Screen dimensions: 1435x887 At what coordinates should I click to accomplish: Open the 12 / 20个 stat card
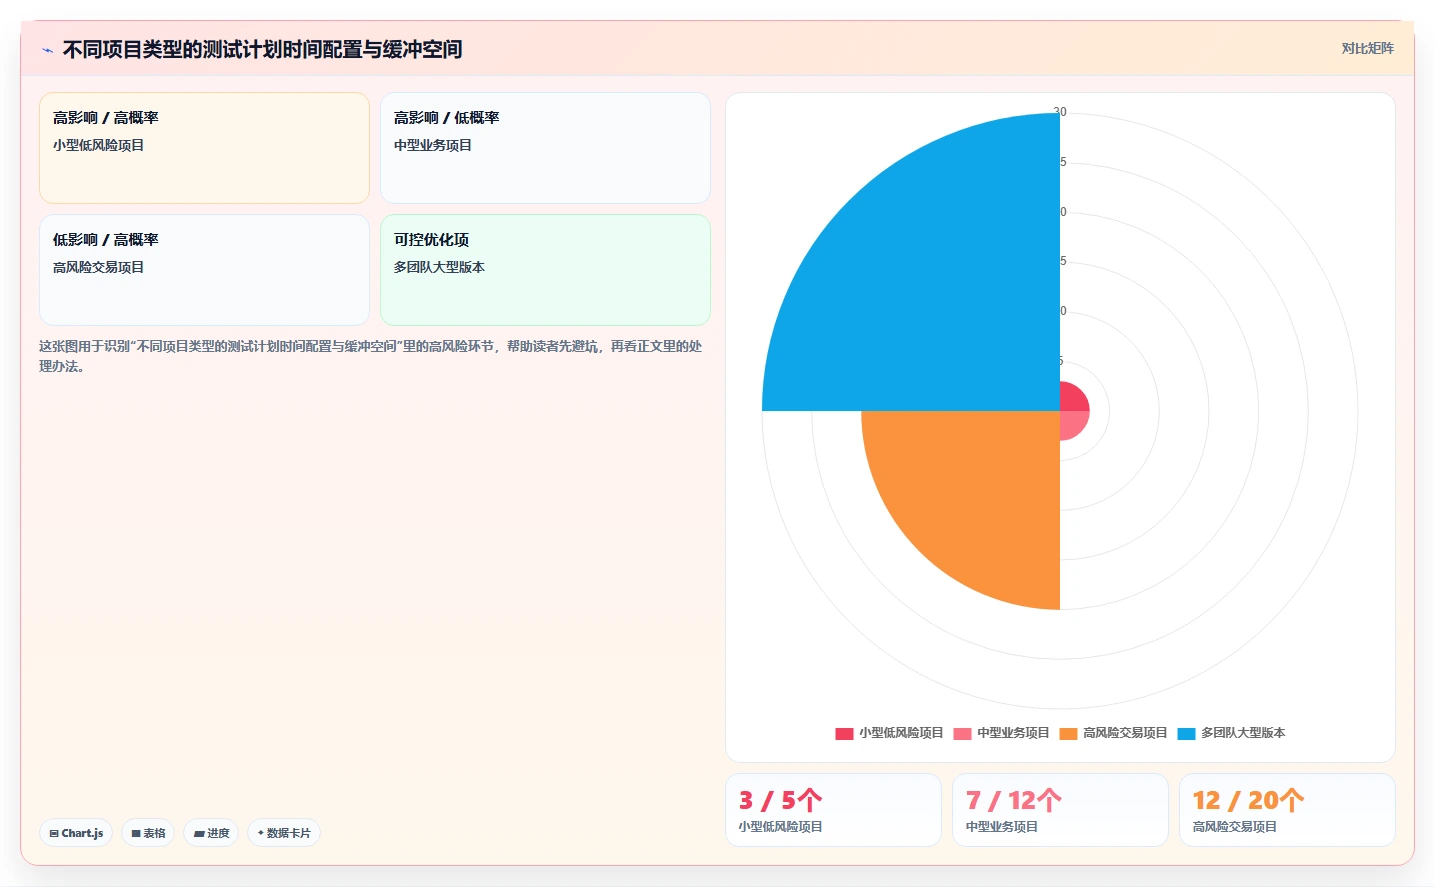coord(1287,810)
